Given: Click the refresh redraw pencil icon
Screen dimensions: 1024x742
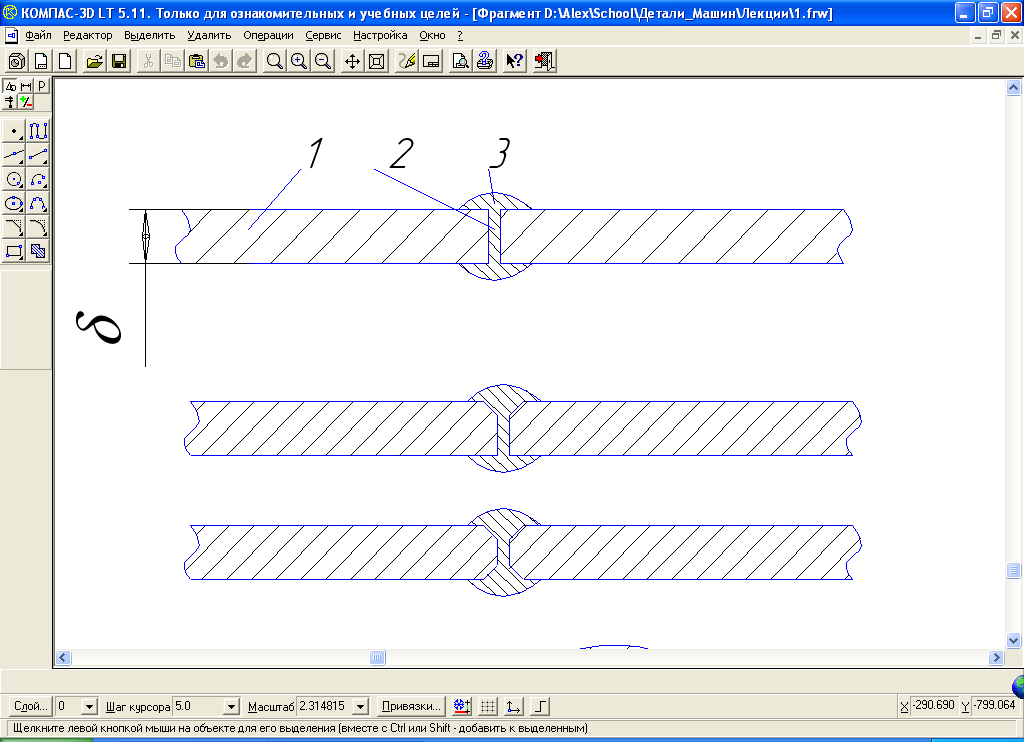Looking at the screenshot, I should (x=407, y=61).
